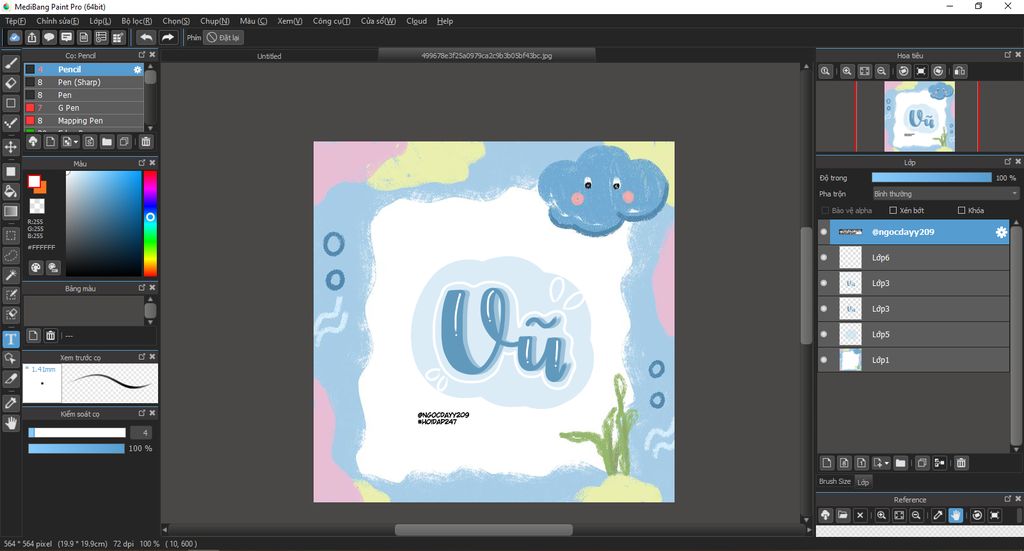Open the Lớp(L) menu

pyautogui.click(x=100, y=21)
